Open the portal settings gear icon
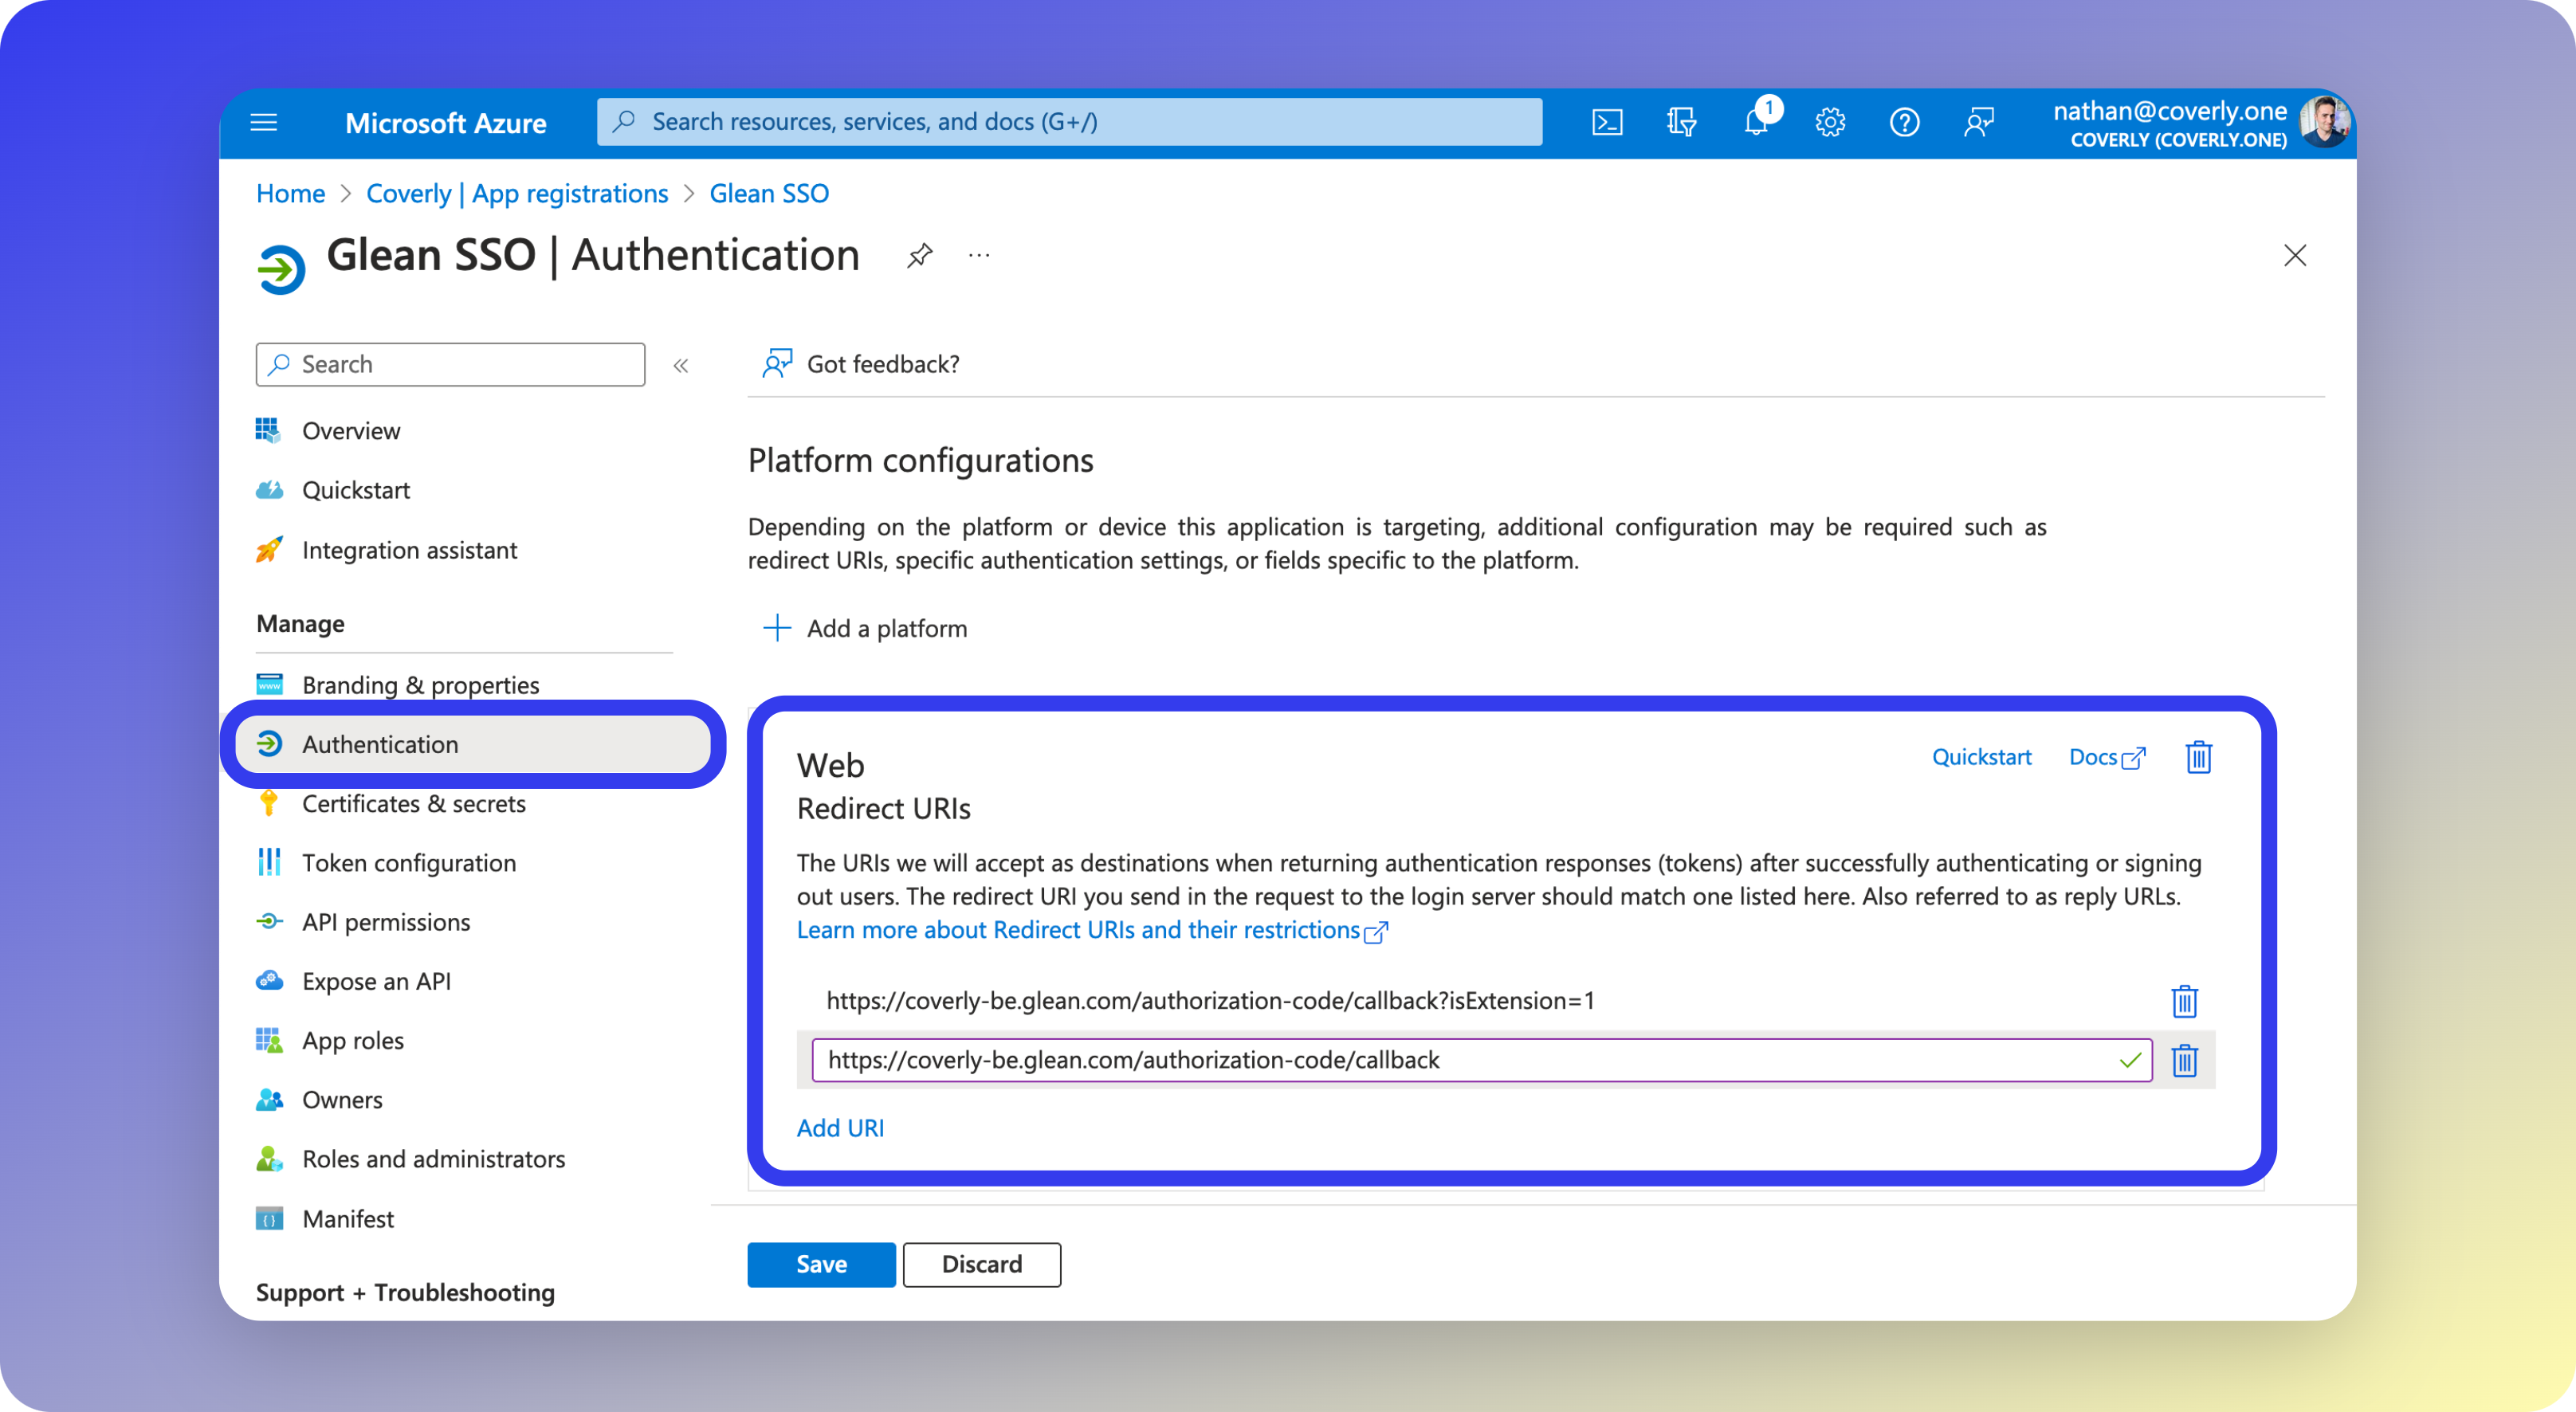2576x1412 pixels. tap(1830, 122)
